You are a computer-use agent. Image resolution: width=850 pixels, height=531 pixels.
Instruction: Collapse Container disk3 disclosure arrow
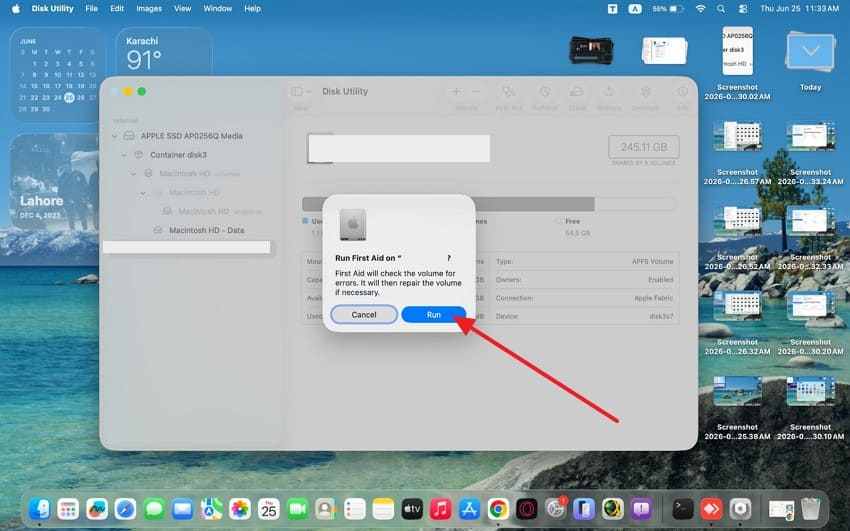pyautogui.click(x=124, y=155)
